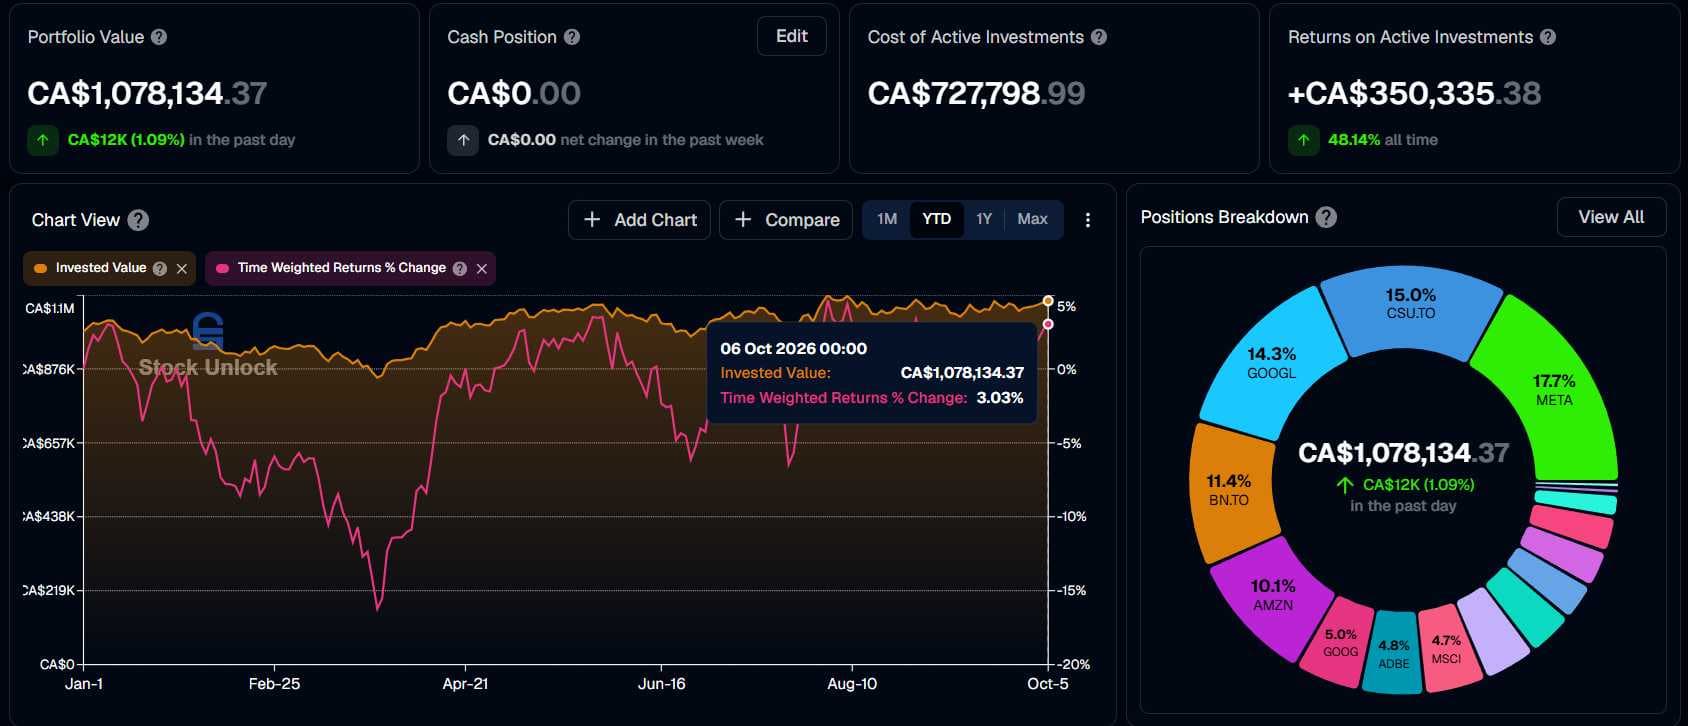Click the CA$1,078,134.37 Portfolio Value amount
The image size is (1688, 726).
pyautogui.click(x=147, y=93)
